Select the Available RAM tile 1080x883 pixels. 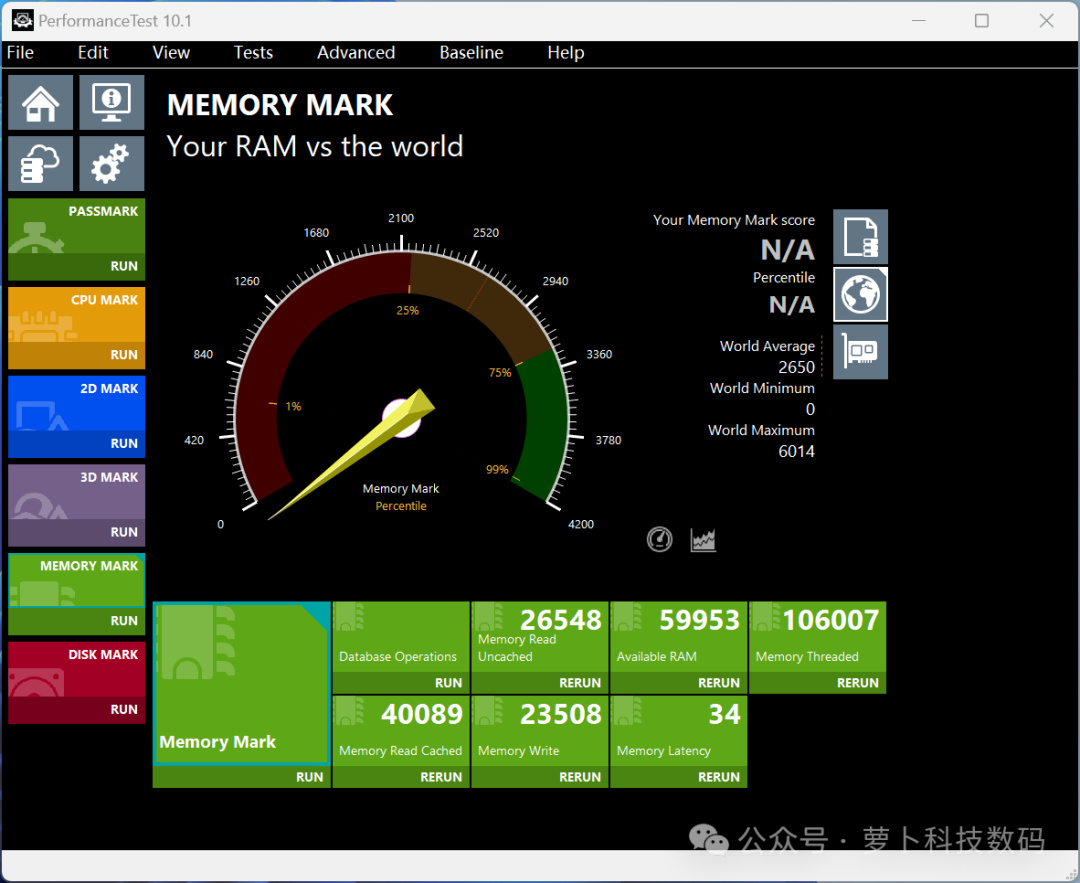678,637
